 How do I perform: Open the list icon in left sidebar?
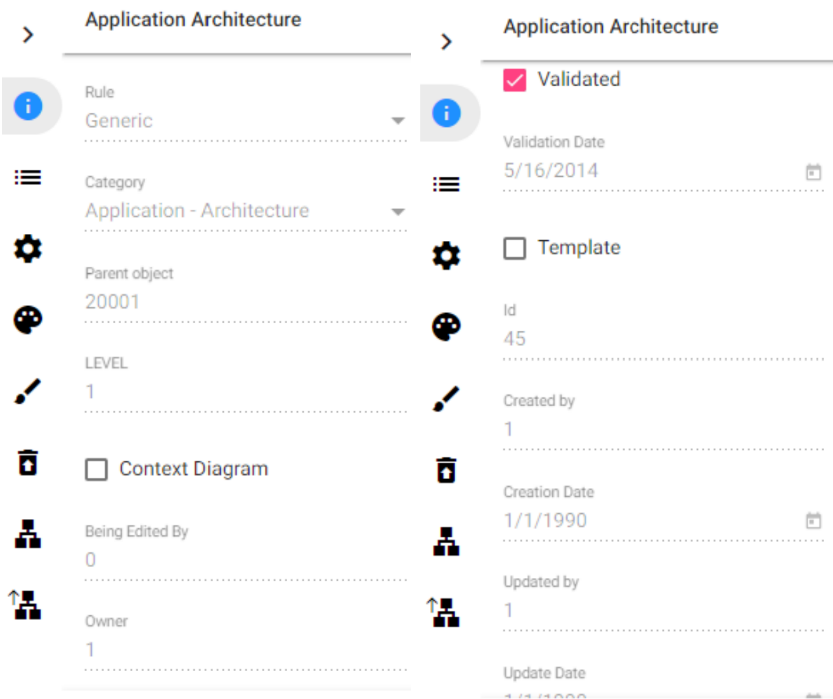tap(28, 177)
